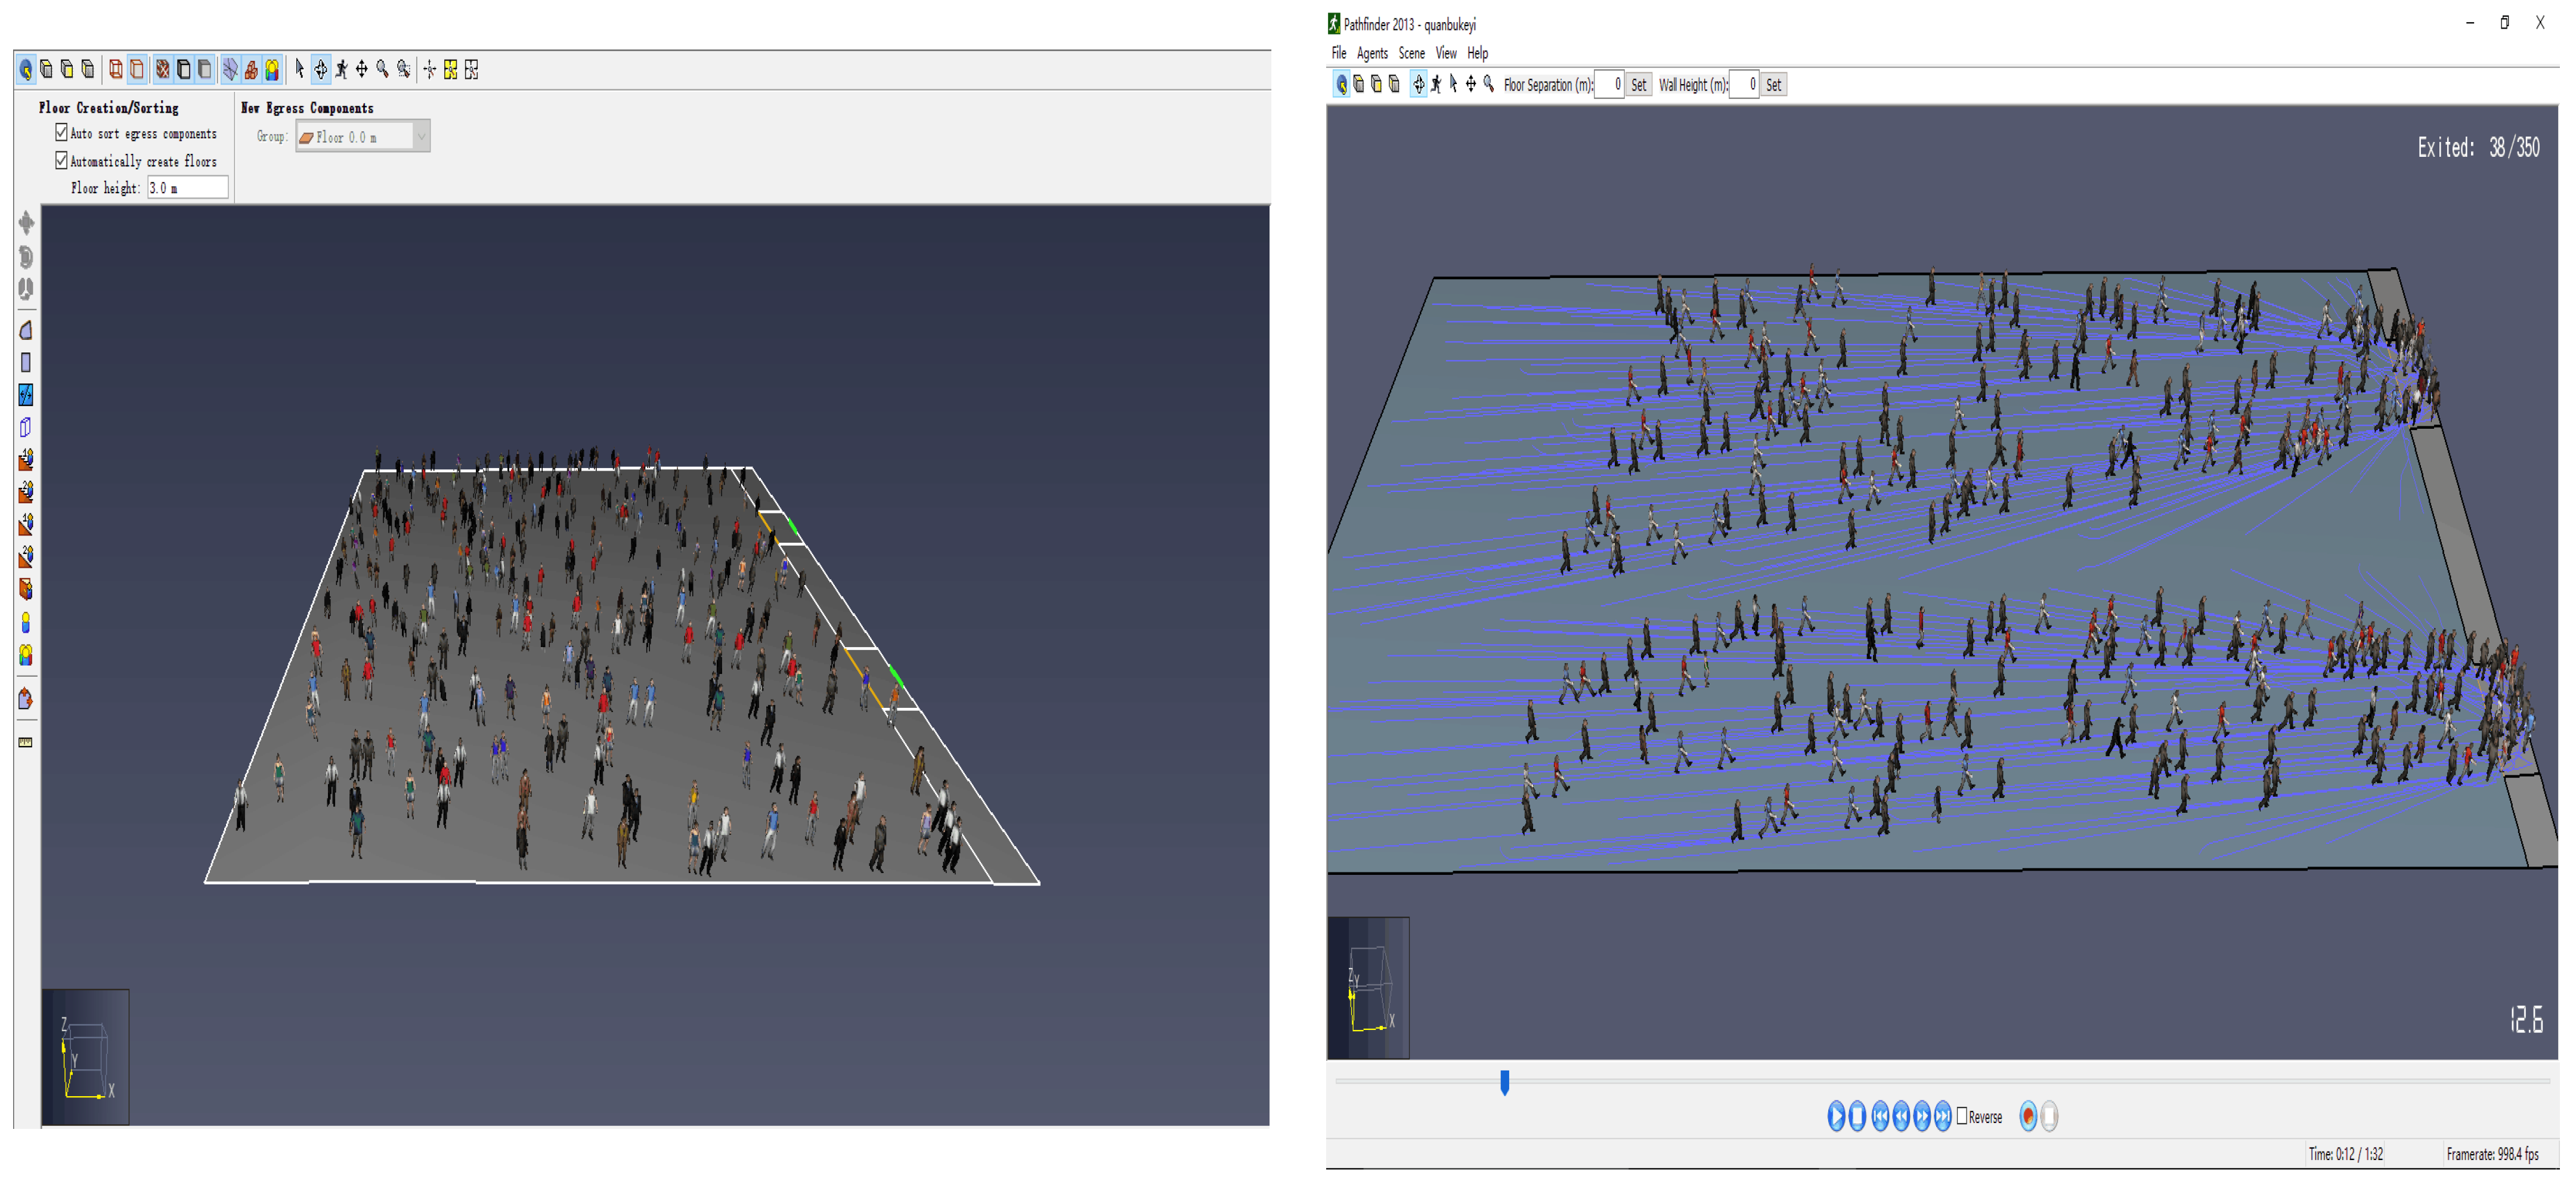Toggle Automatically create floors checkbox
The height and width of the screenshot is (1182, 2576).
pyautogui.click(x=61, y=160)
